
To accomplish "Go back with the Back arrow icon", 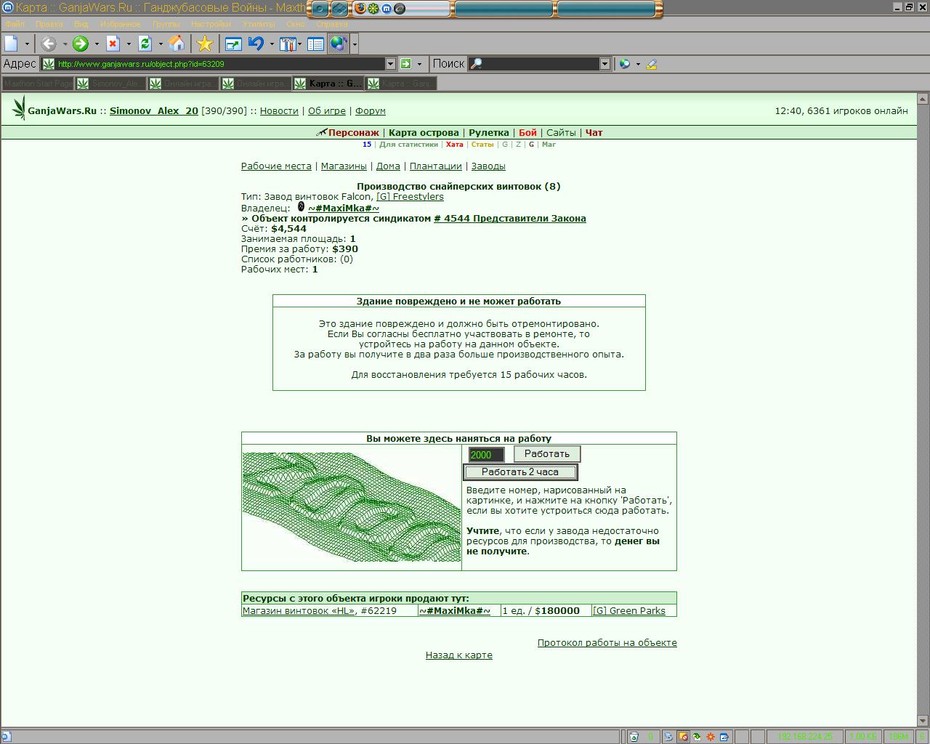I will (49, 43).
